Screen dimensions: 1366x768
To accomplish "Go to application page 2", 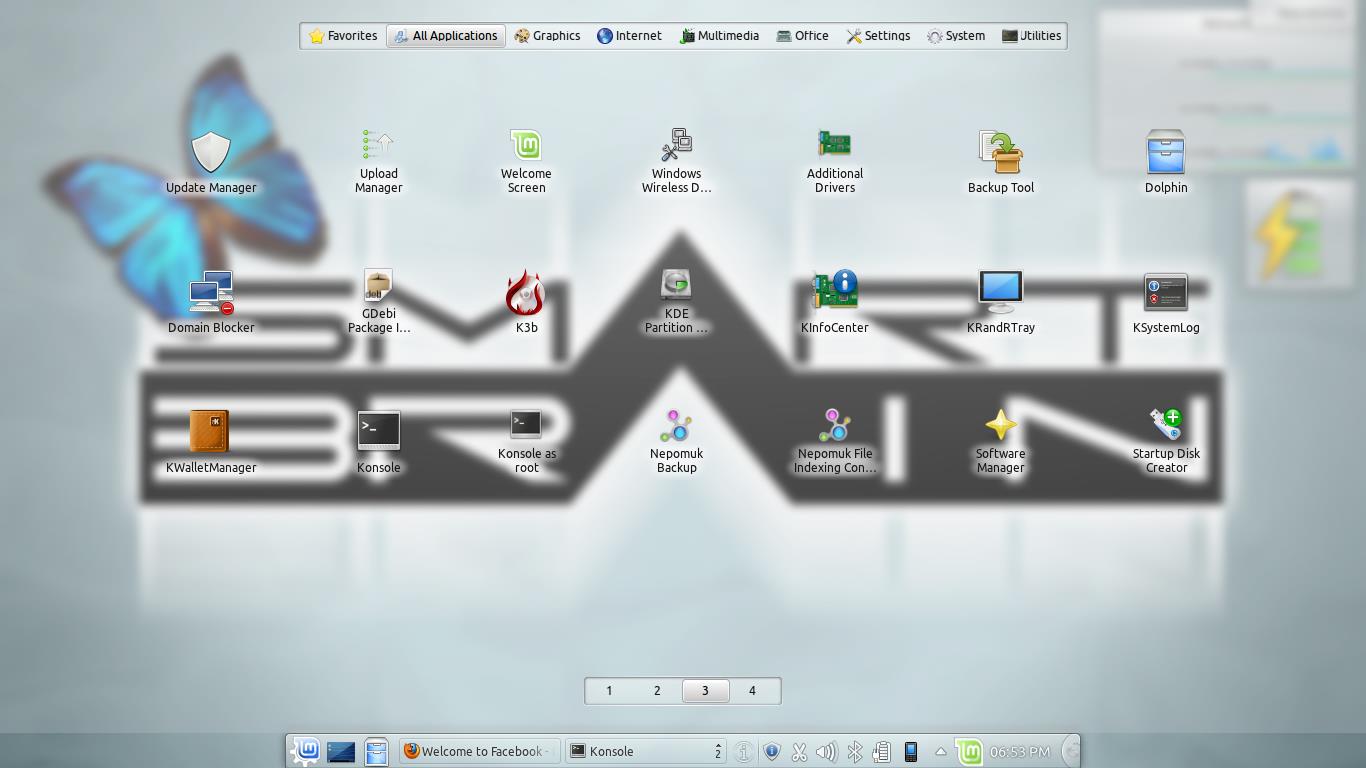I will pyautogui.click(x=657, y=690).
